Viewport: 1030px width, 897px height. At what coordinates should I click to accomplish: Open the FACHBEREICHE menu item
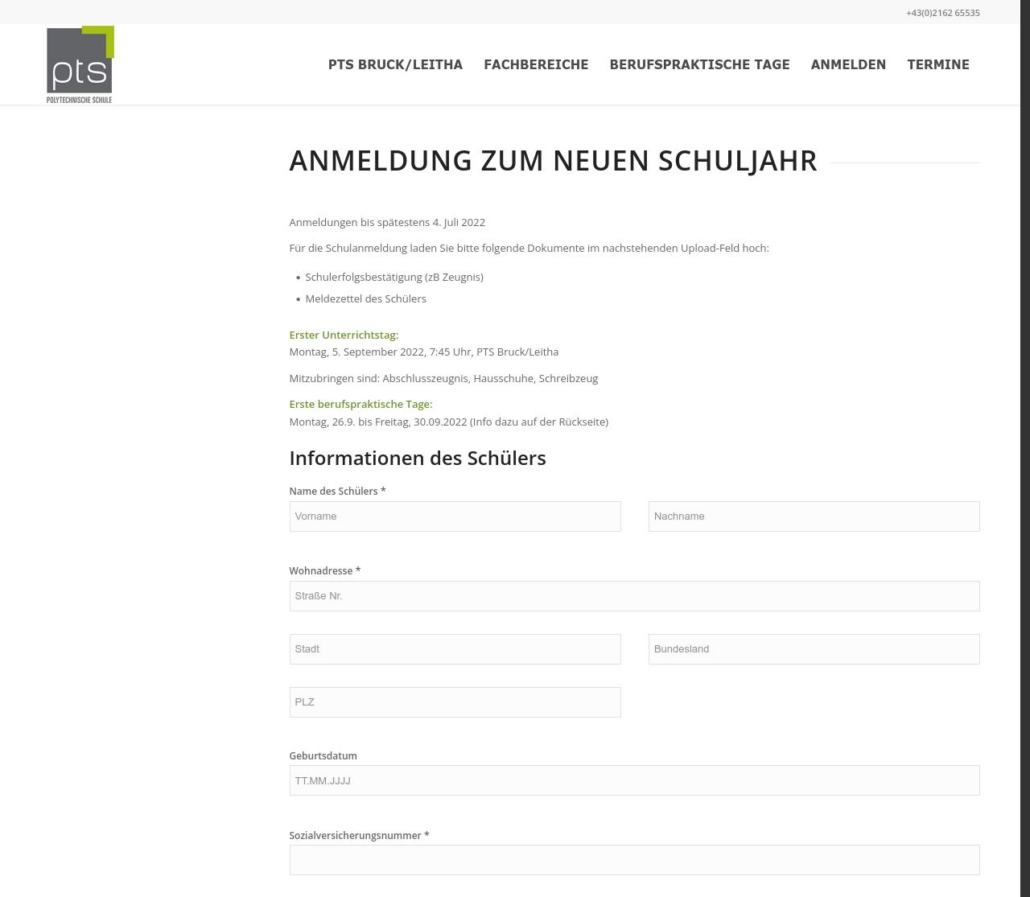point(536,64)
